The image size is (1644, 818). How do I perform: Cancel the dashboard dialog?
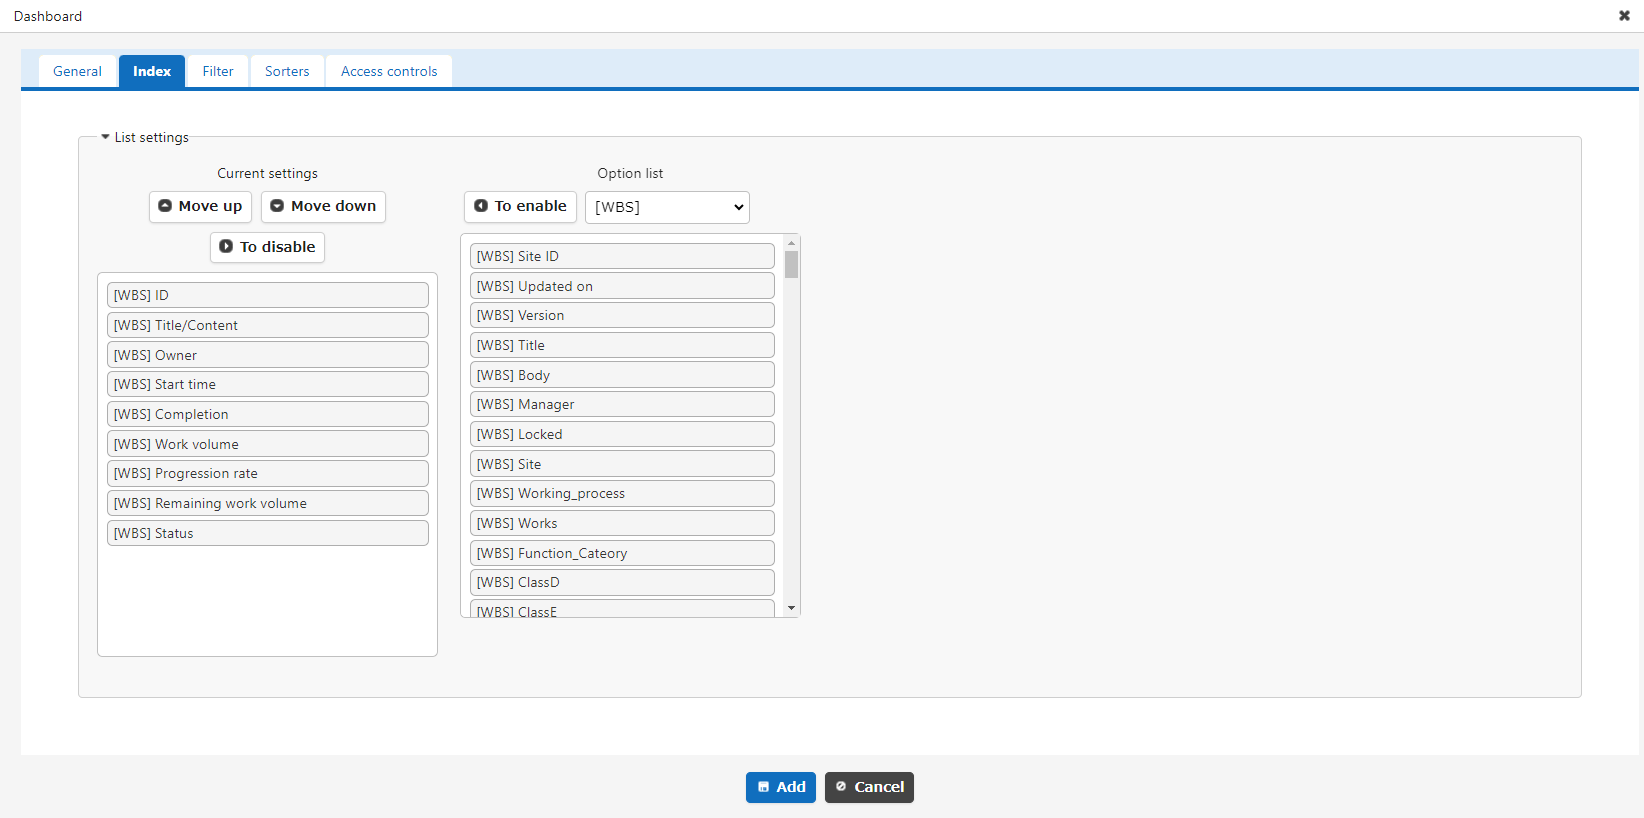coord(869,787)
